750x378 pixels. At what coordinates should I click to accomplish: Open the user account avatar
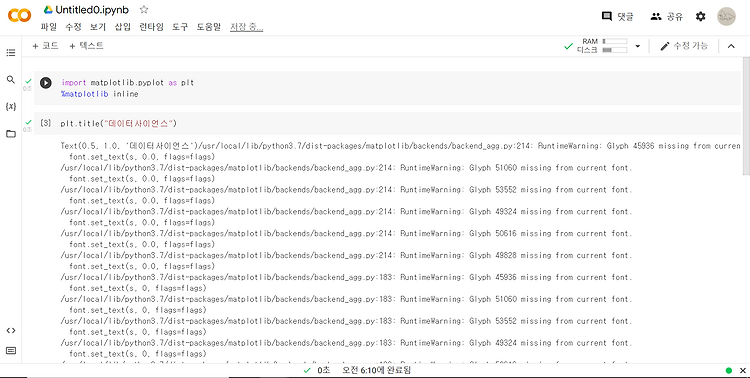tap(726, 17)
